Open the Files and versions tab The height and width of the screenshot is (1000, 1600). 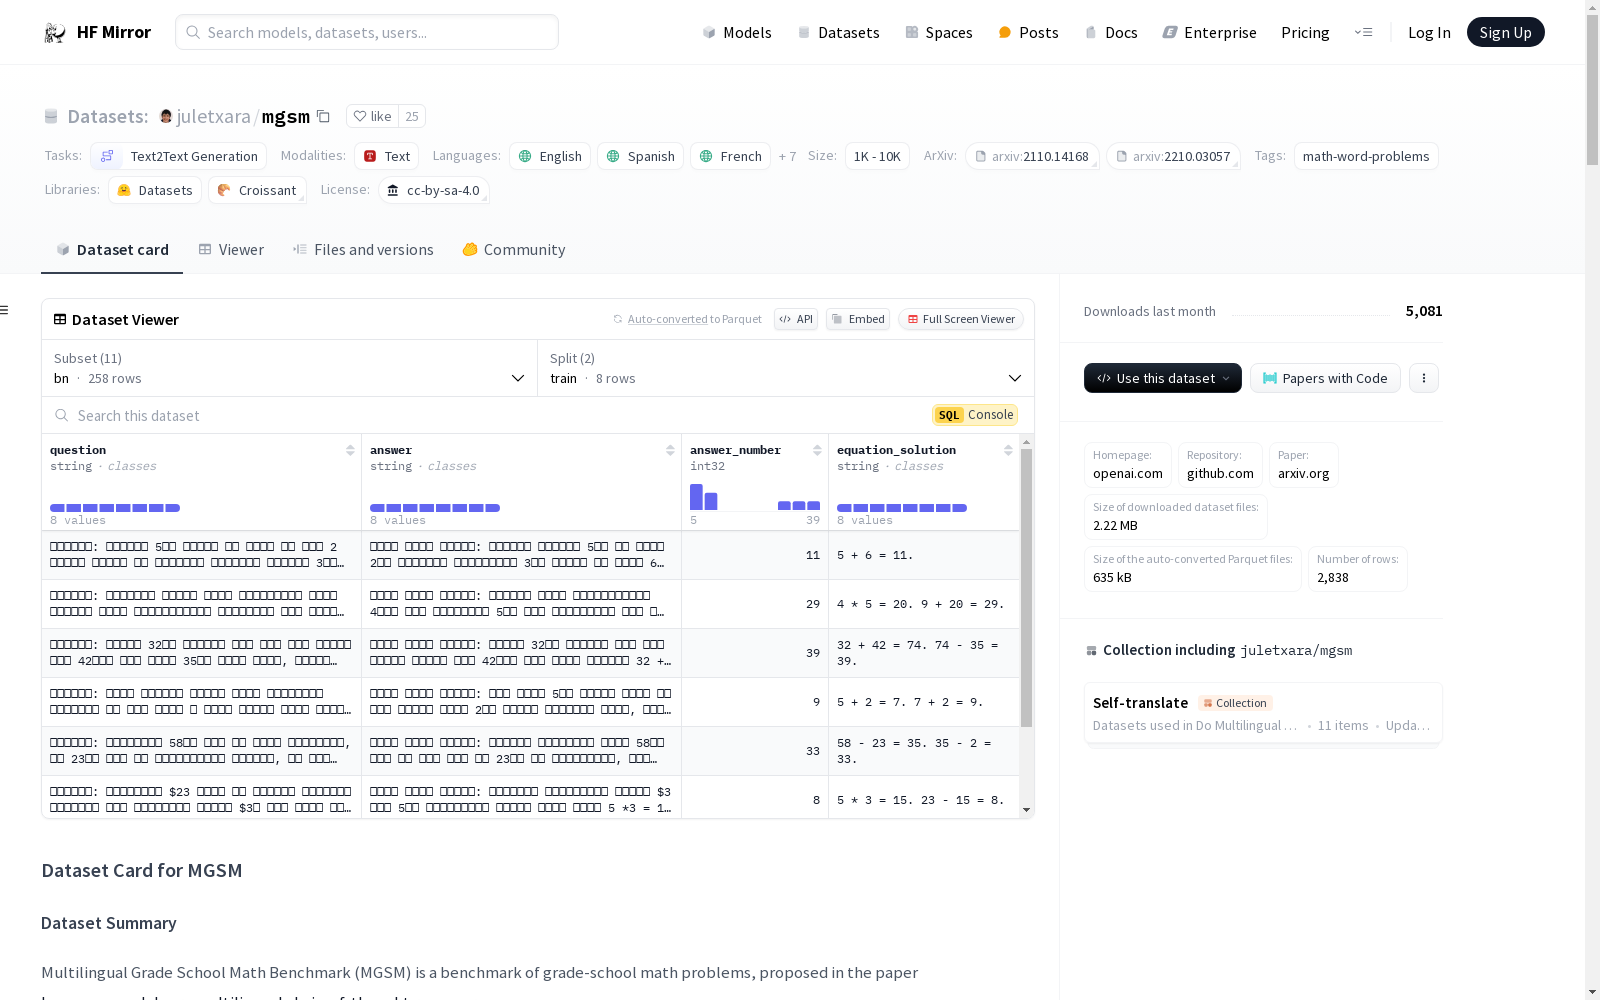(x=363, y=250)
